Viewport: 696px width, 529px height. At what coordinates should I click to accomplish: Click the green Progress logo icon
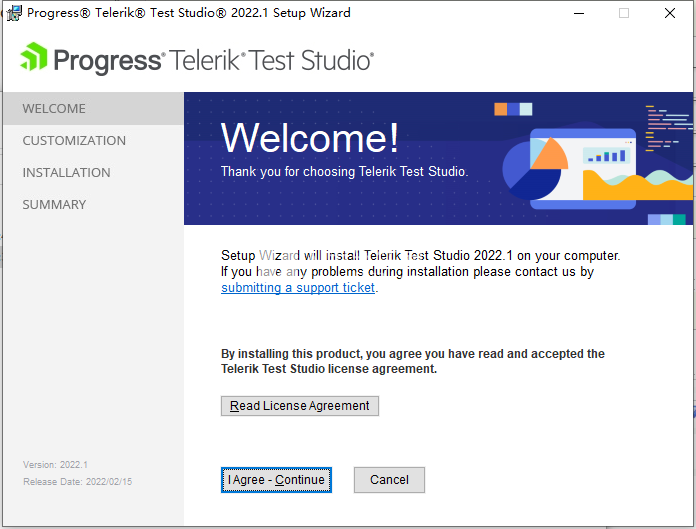[33, 58]
